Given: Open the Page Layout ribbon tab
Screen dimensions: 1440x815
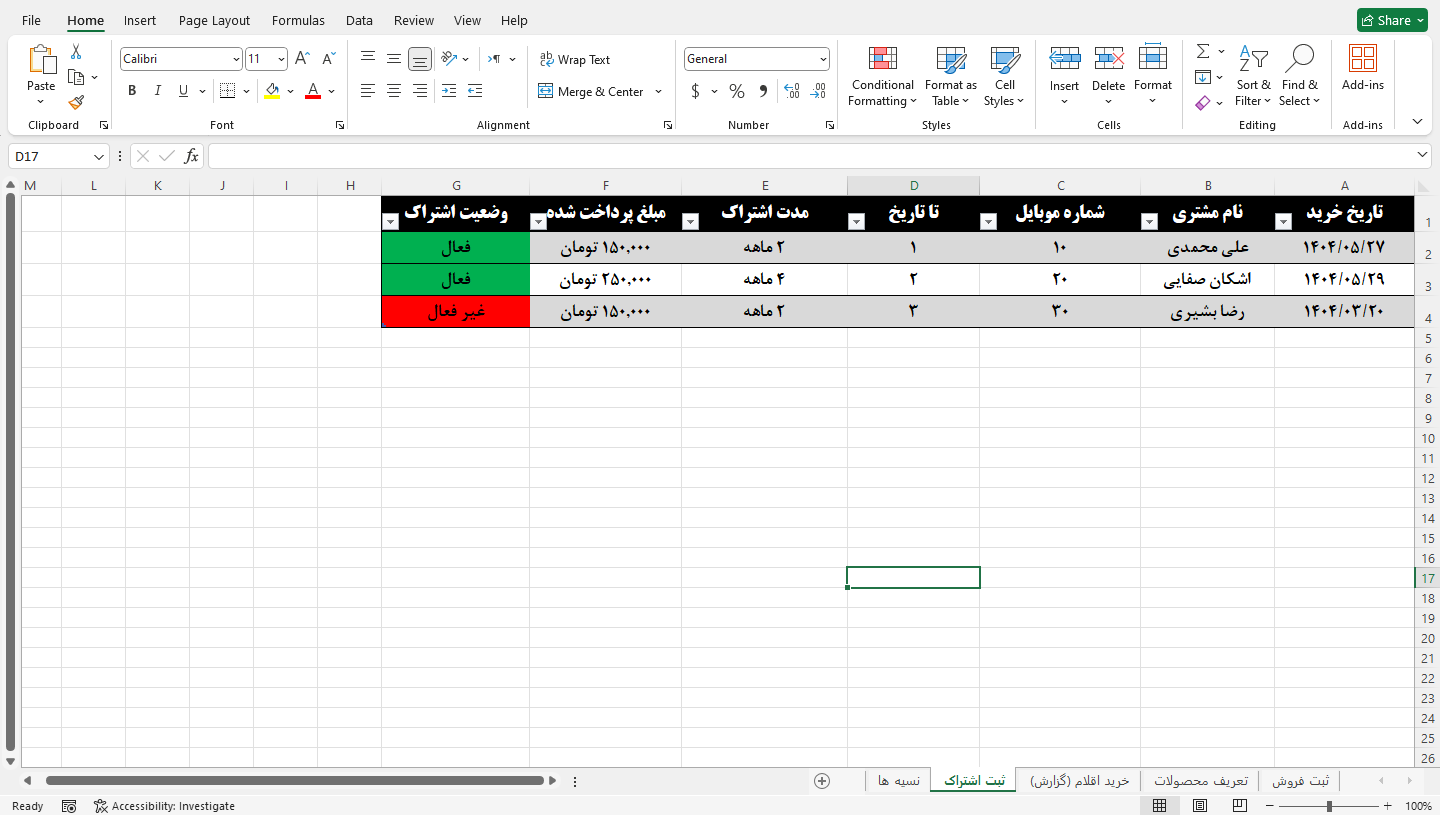Looking at the screenshot, I should [x=214, y=20].
